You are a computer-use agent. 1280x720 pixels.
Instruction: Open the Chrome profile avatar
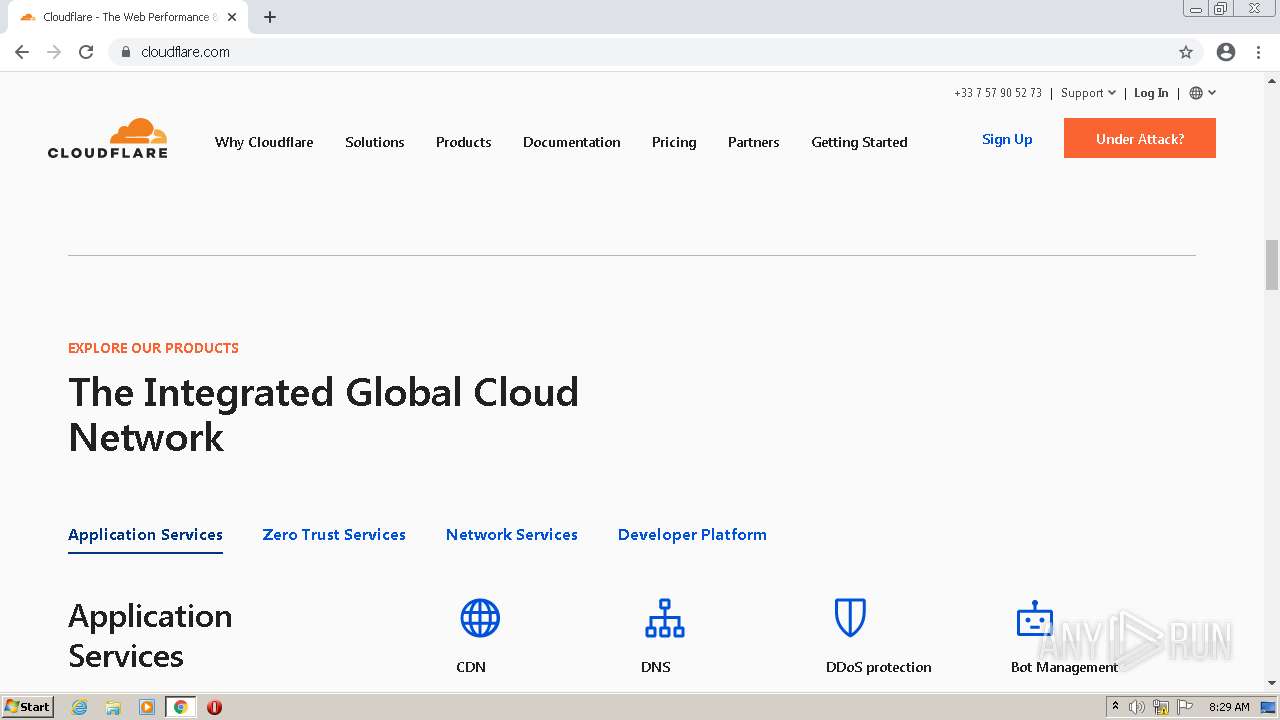pos(1226,52)
